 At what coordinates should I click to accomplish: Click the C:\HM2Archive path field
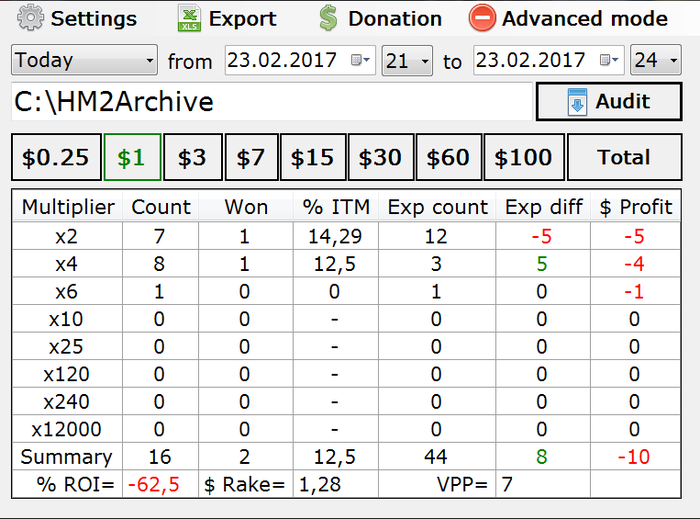click(272, 102)
